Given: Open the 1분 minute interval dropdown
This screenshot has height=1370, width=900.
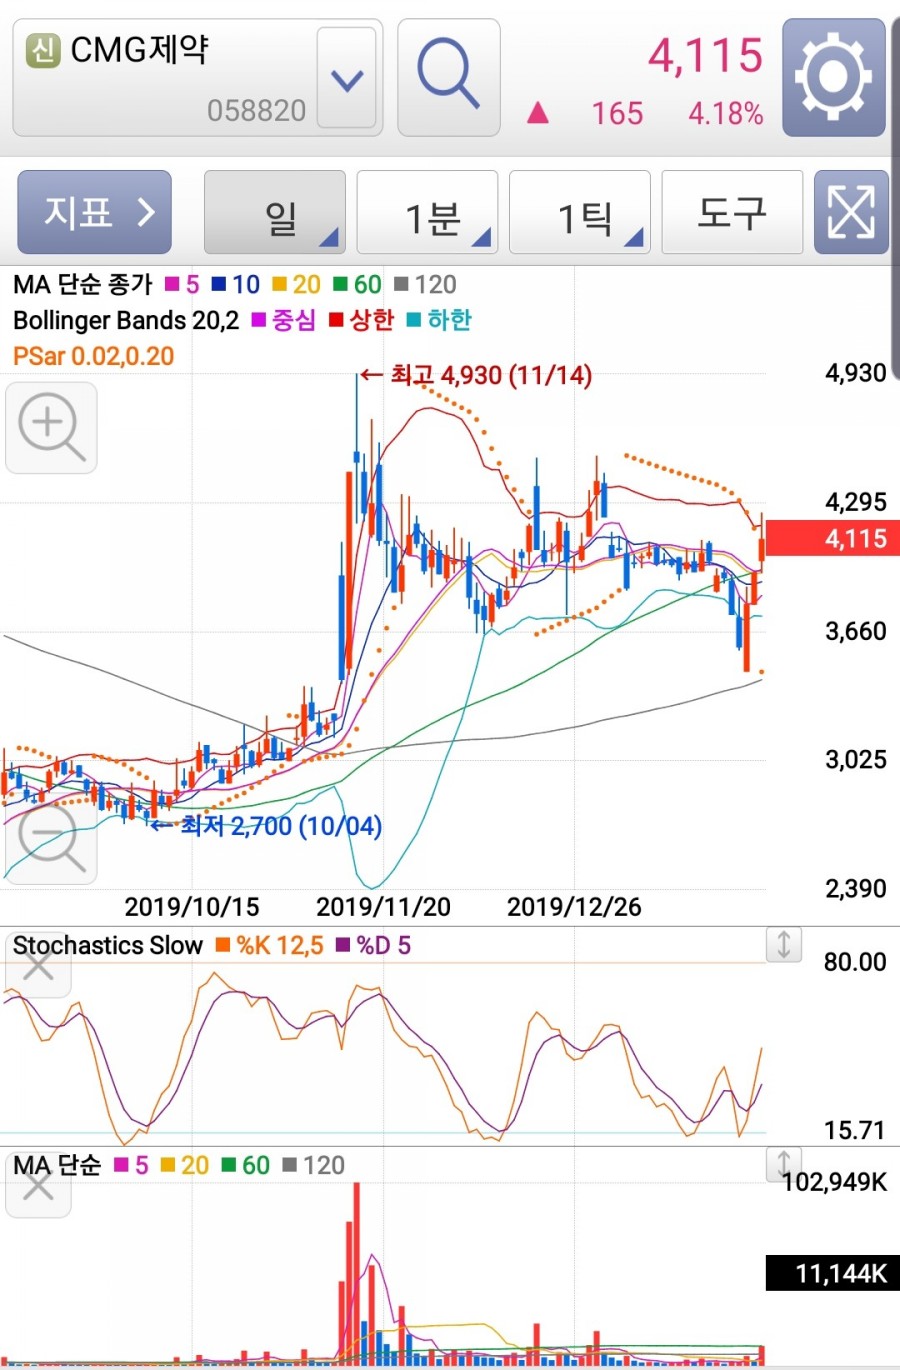Looking at the screenshot, I should 427,212.
